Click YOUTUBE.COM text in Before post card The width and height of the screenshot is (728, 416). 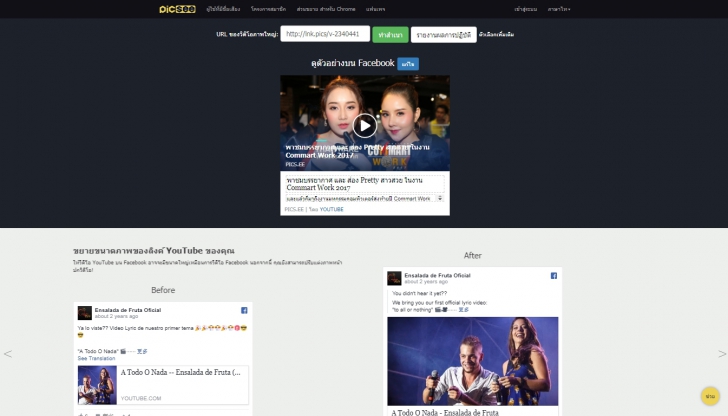[141, 398]
